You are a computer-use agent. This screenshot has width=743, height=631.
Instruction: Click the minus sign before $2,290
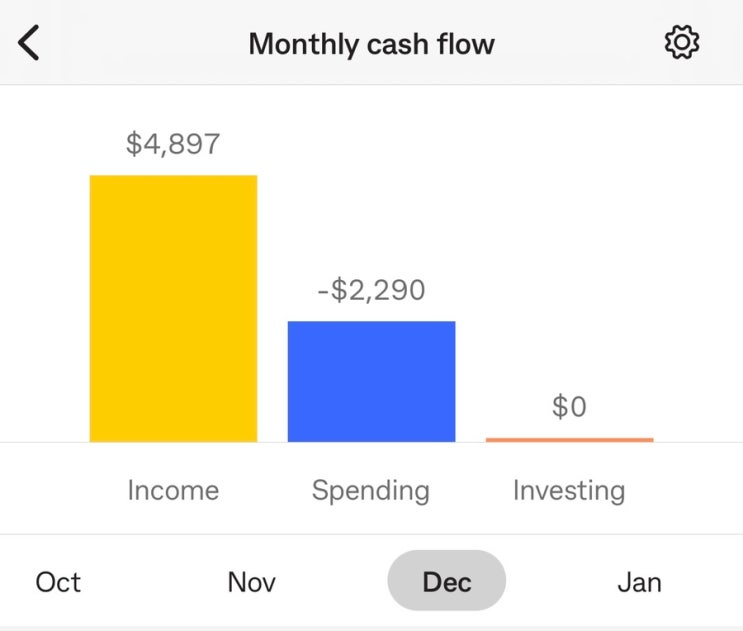coord(324,291)
